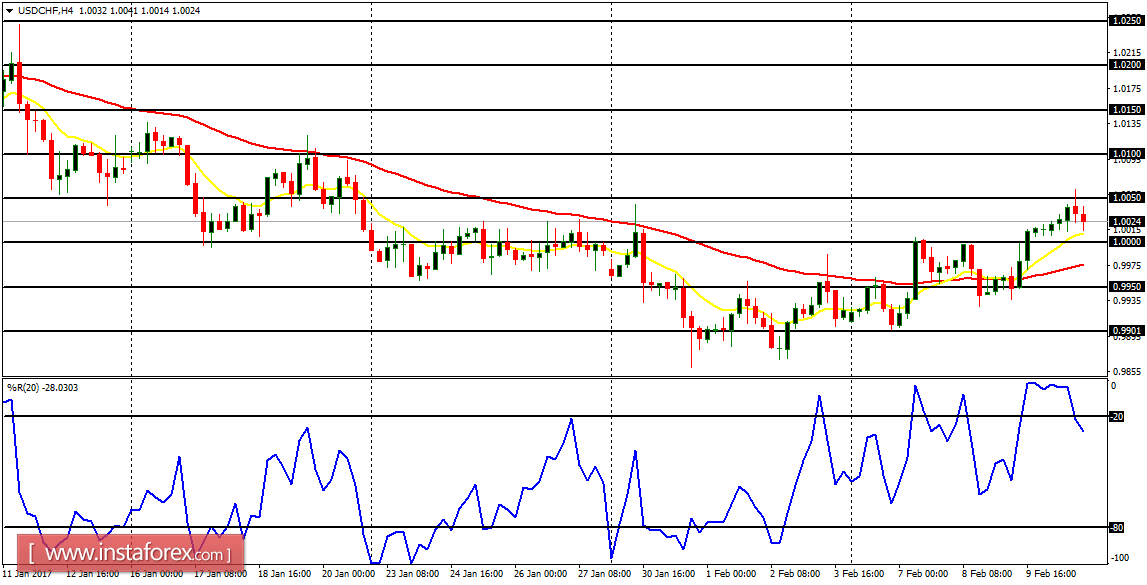Click the 1.0175 price axis value
This screenshot has width=1147, height=585.
1126,88
